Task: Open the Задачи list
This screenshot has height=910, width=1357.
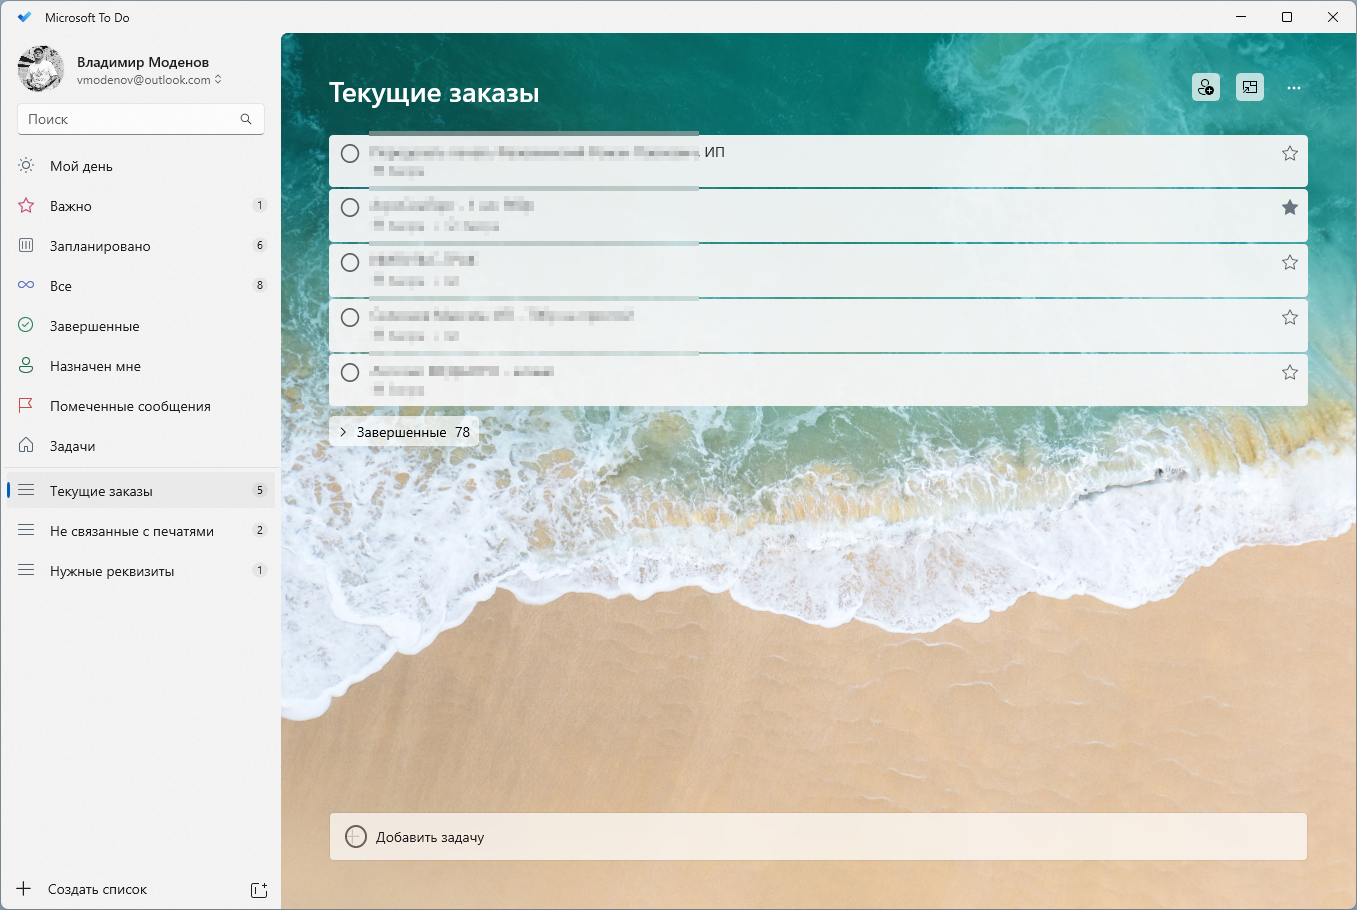Action: (x=140, y=446)
